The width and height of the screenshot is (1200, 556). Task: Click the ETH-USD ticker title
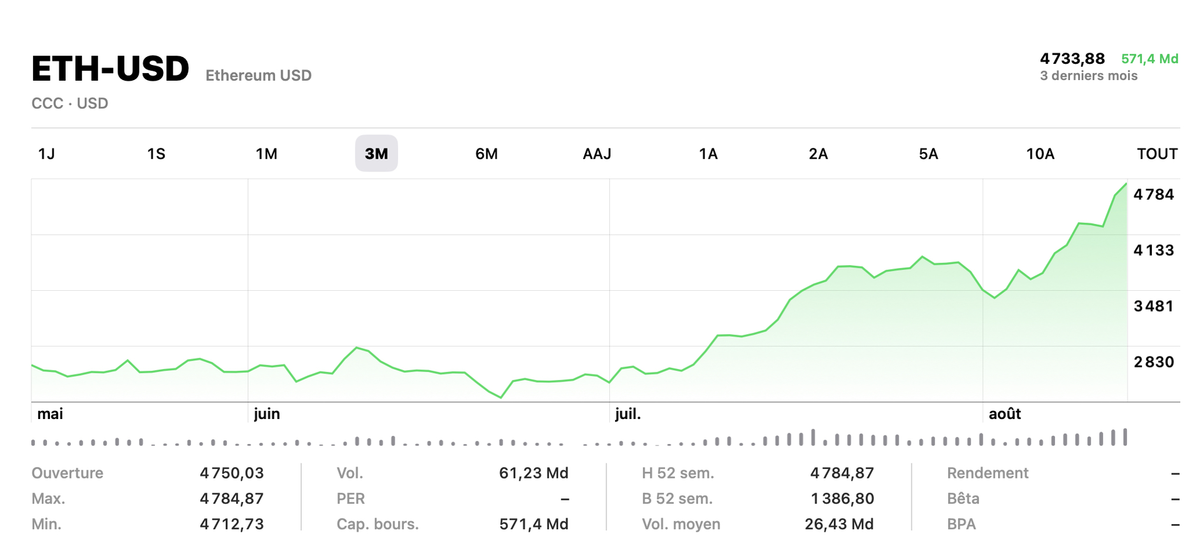coord(110,69)
